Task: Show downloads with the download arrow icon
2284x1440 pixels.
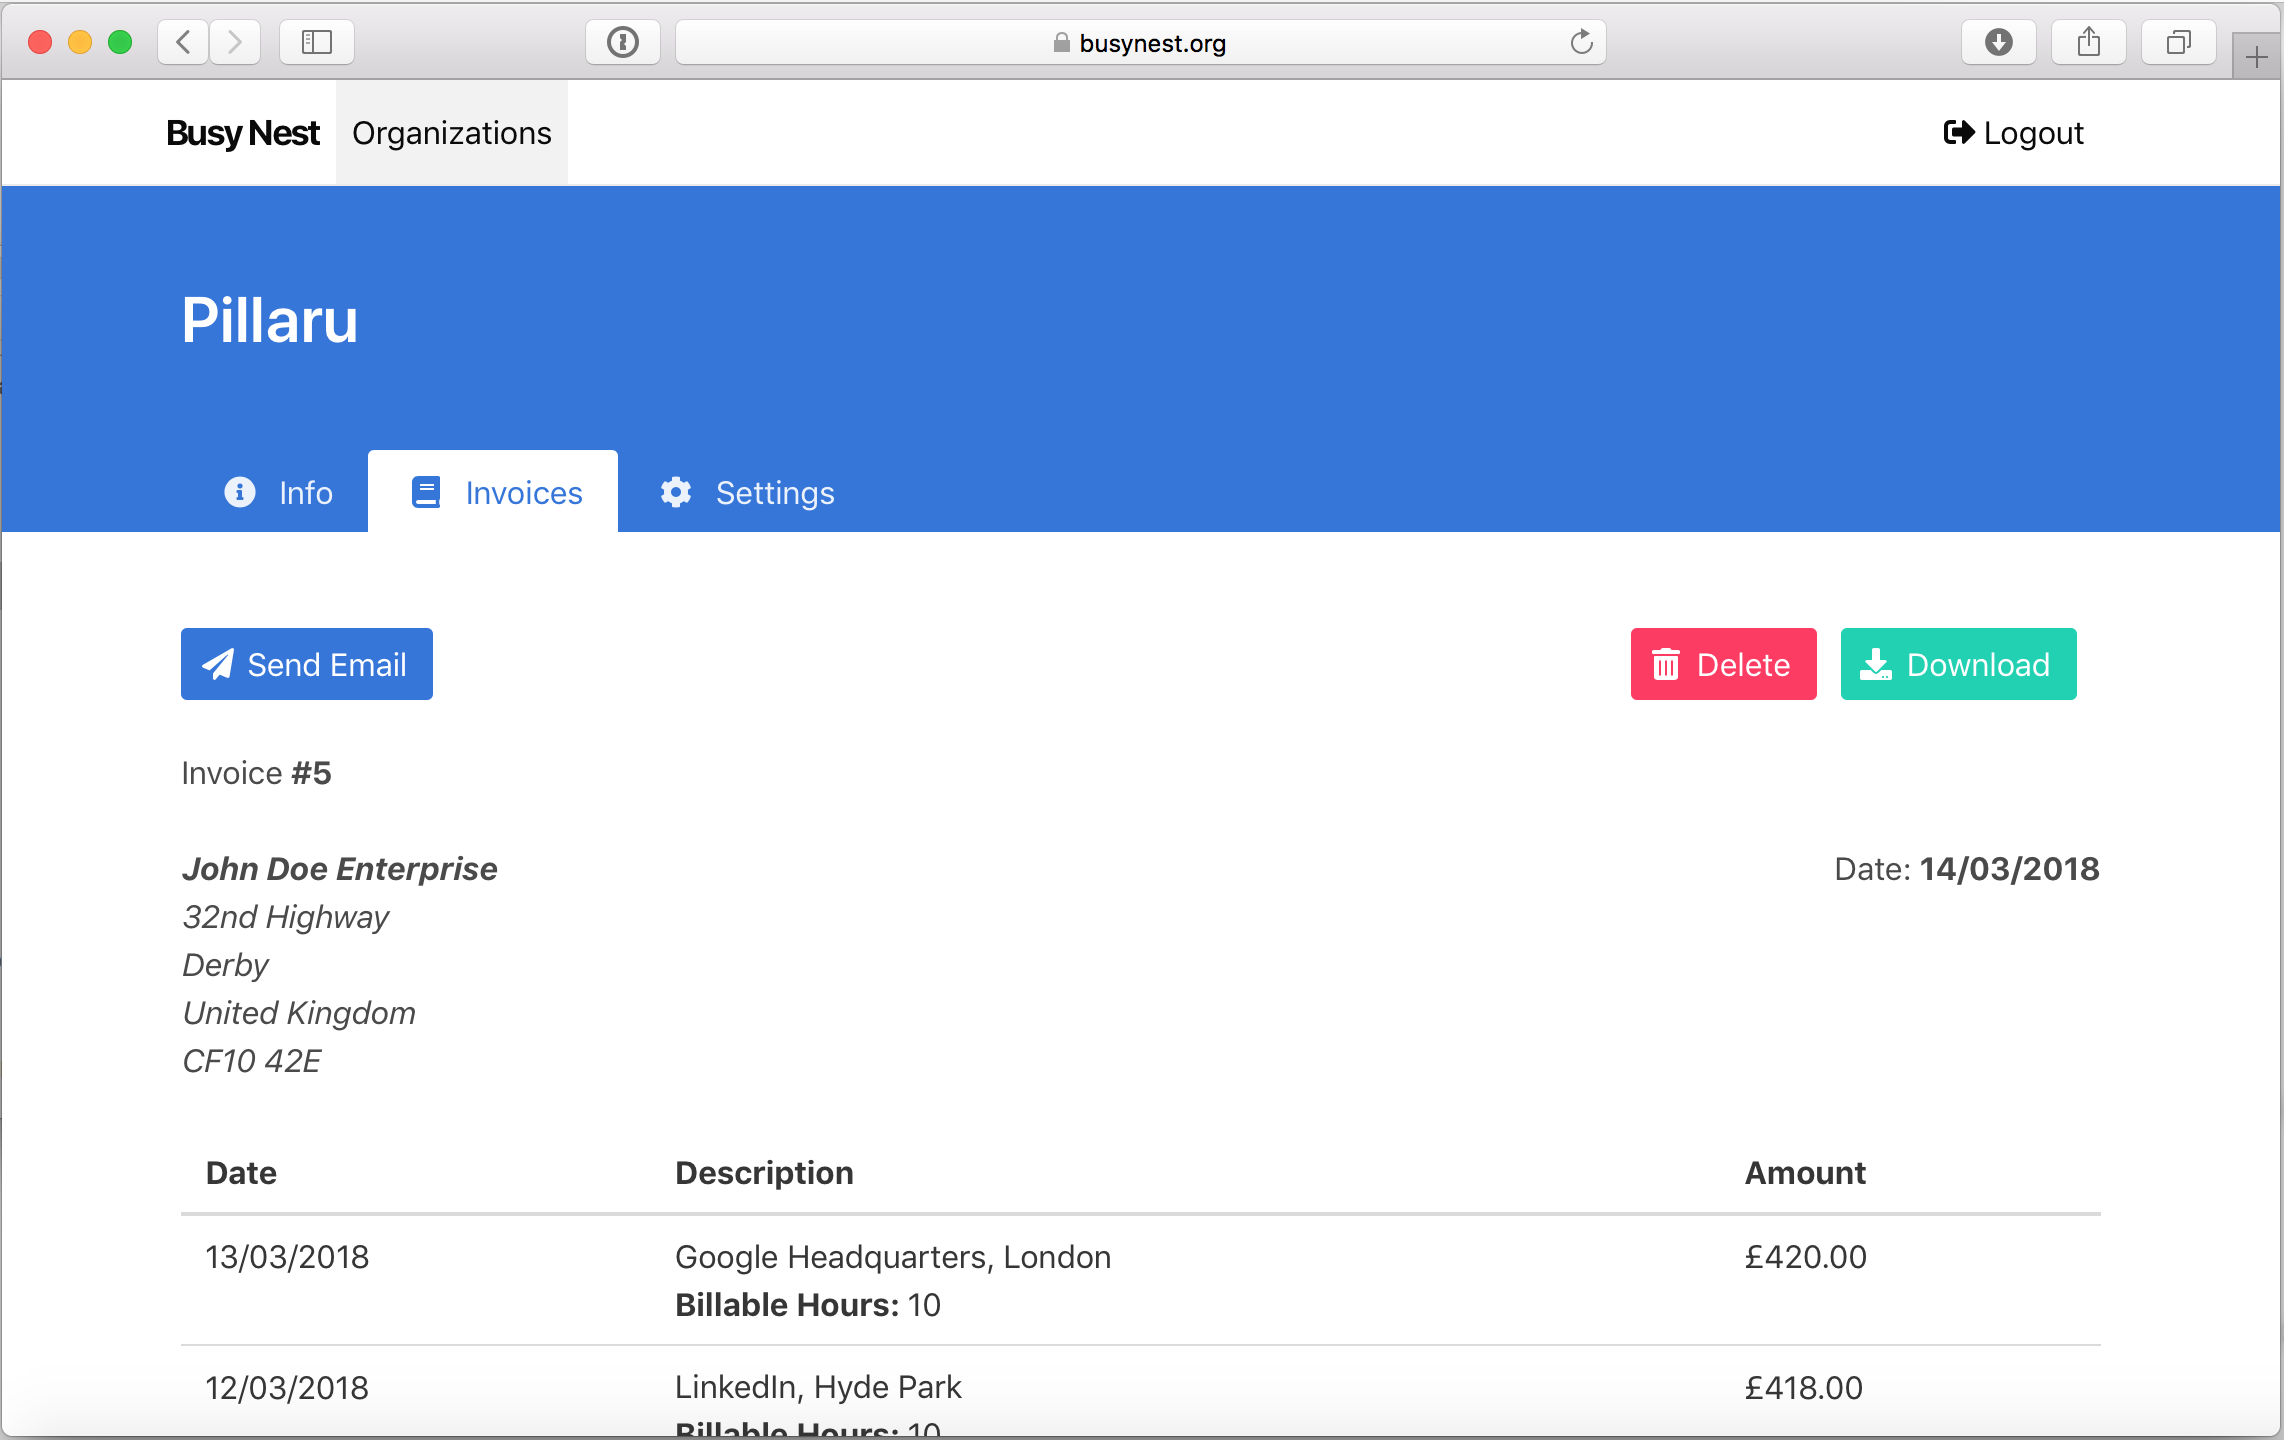Action: coord(1999,42)
